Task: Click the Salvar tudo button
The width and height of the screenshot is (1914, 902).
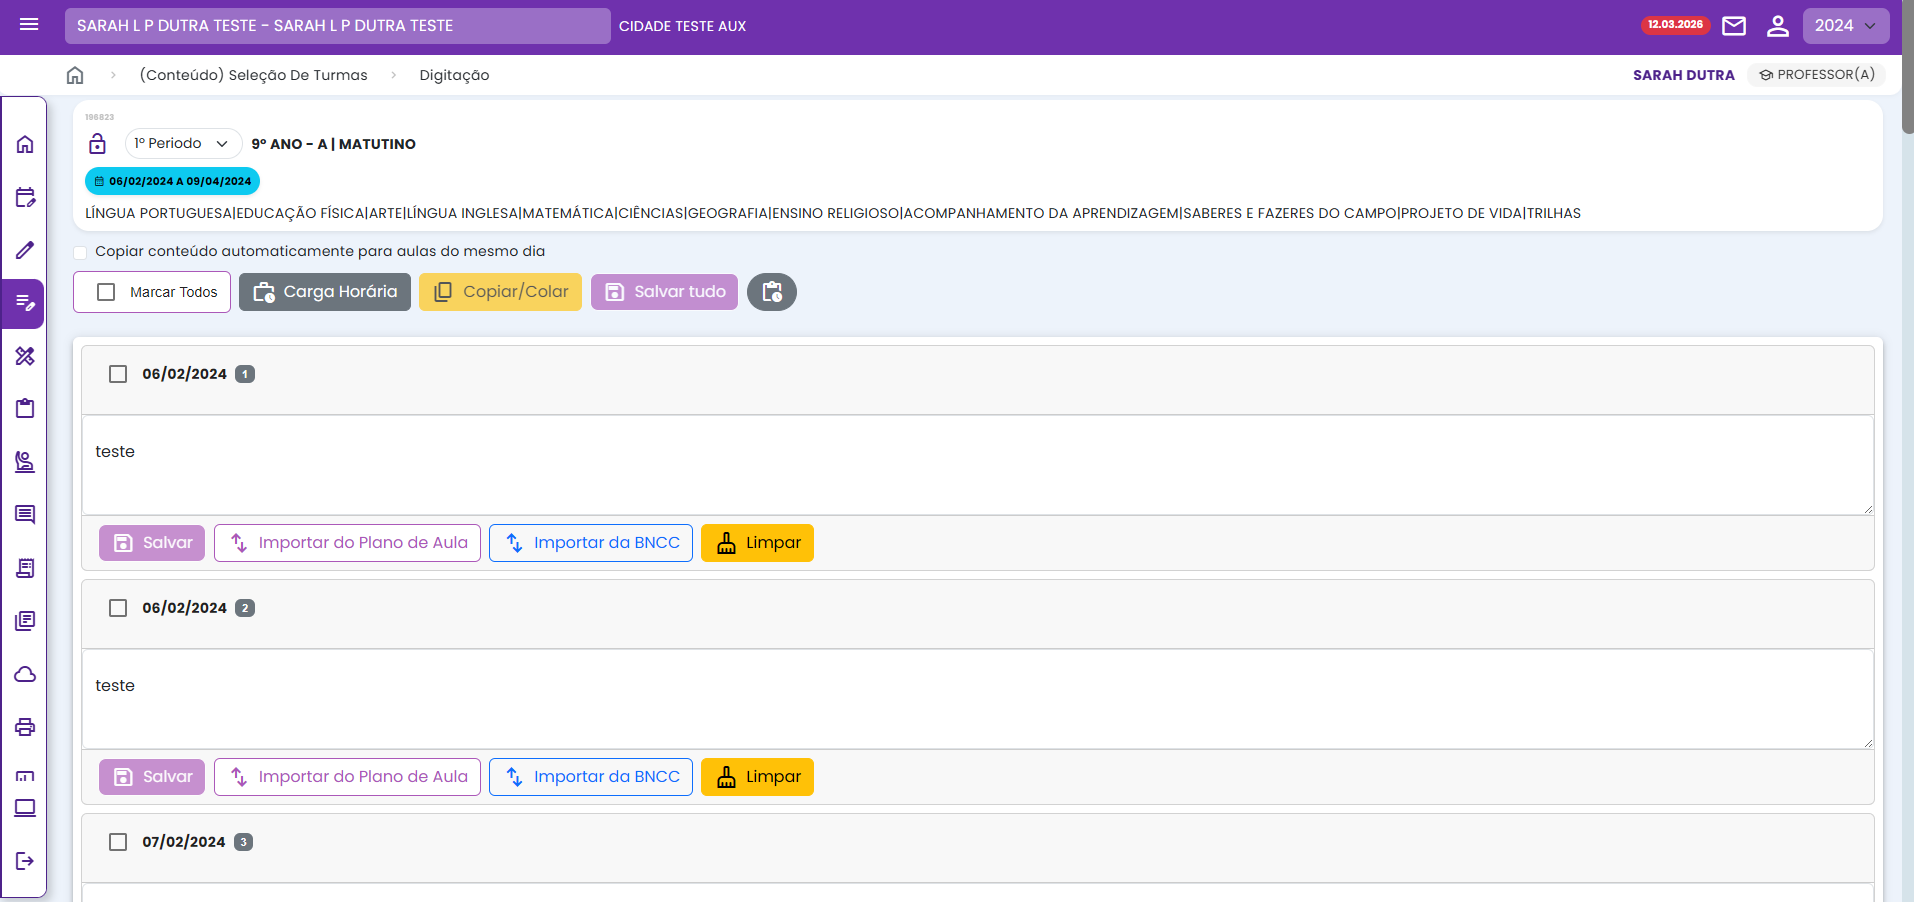Action: 664,292
